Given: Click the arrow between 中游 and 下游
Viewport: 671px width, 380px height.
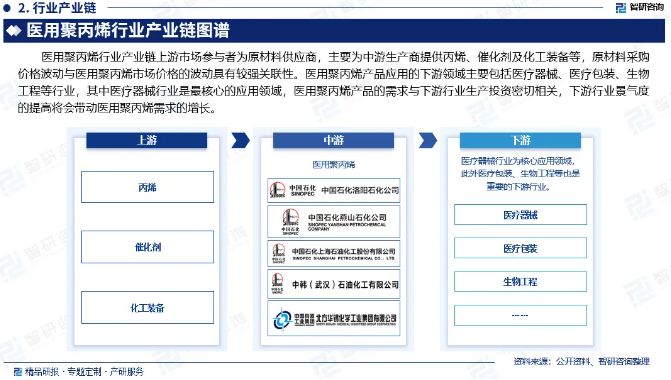Looking at the screenshot, I should 428,140.
